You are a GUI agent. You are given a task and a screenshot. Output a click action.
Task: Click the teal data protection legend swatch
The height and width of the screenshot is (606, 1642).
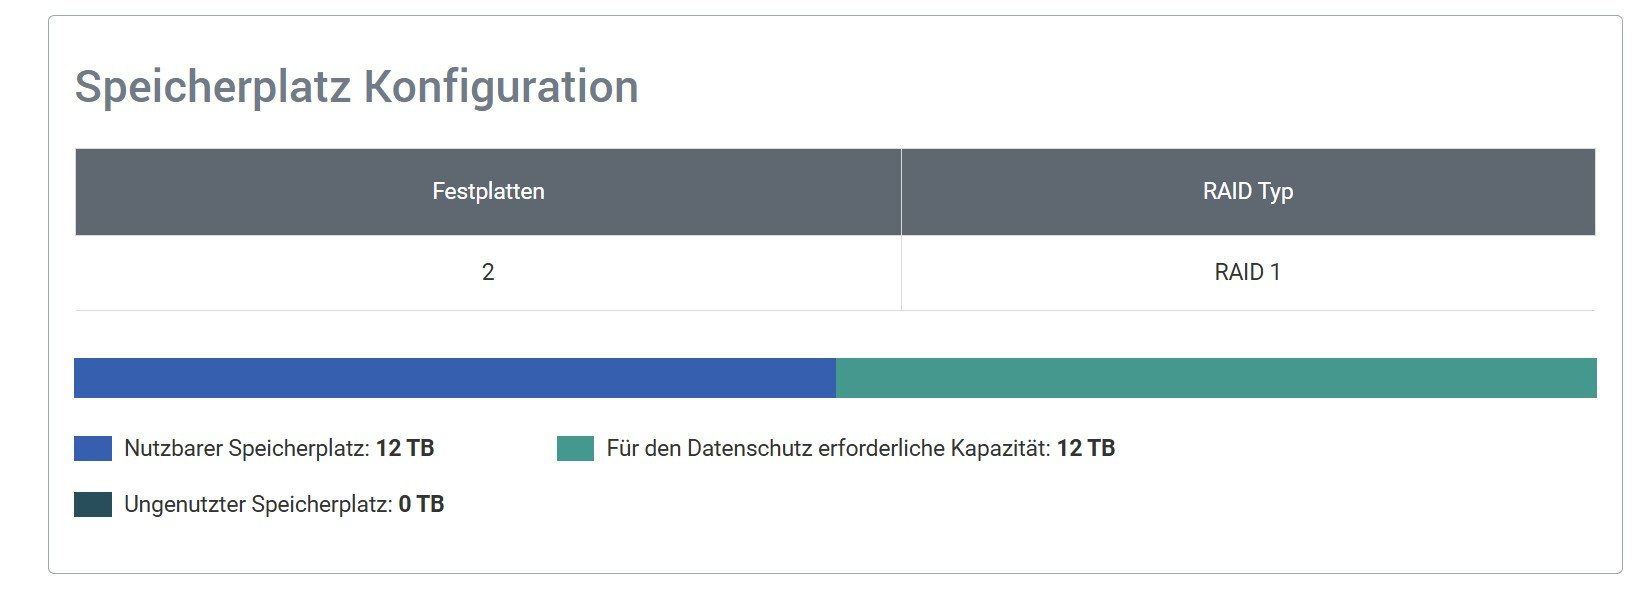click(575, 448)
